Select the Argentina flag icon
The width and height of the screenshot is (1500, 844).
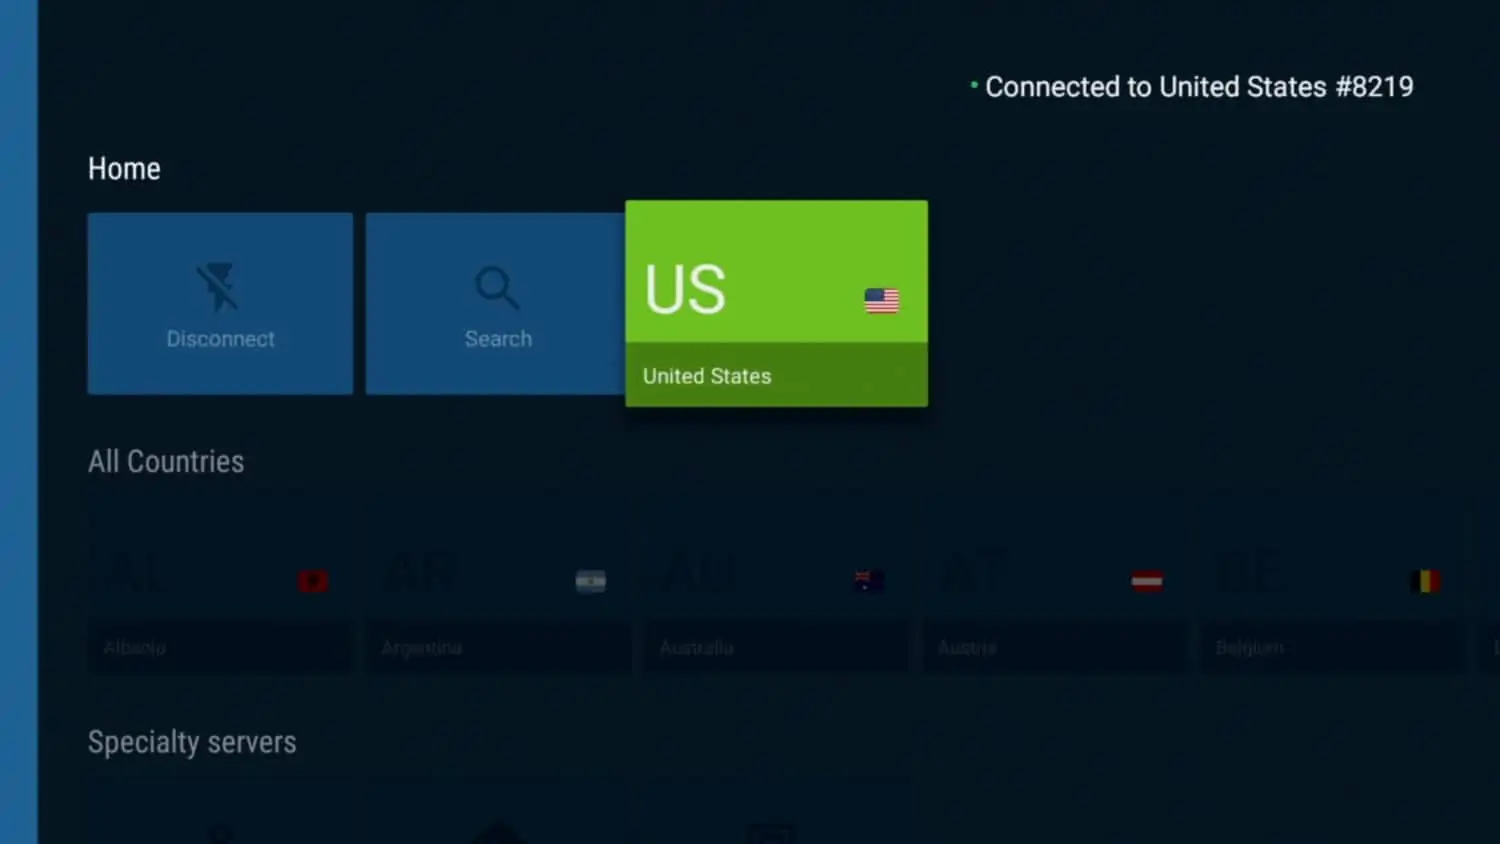pyautogui.click(x=591, y=581)
